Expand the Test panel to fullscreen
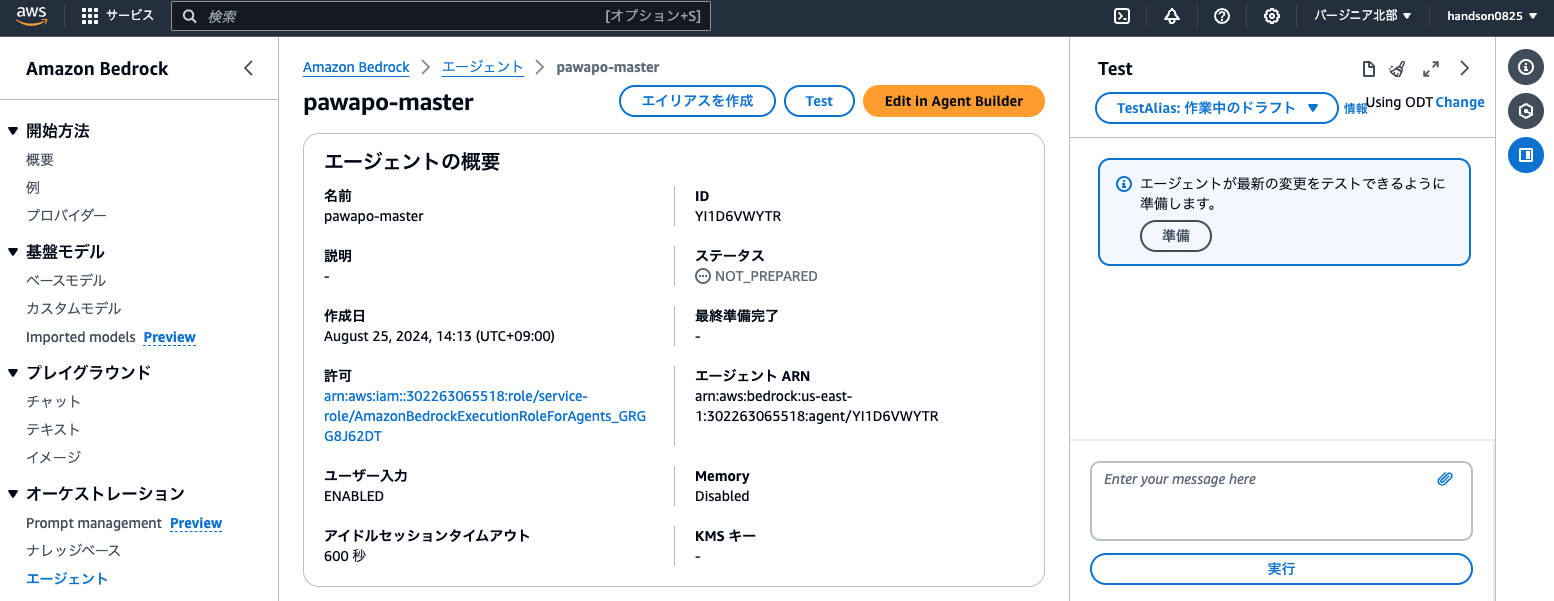This screenshot has width=1554, height=601. [1431, 69]
